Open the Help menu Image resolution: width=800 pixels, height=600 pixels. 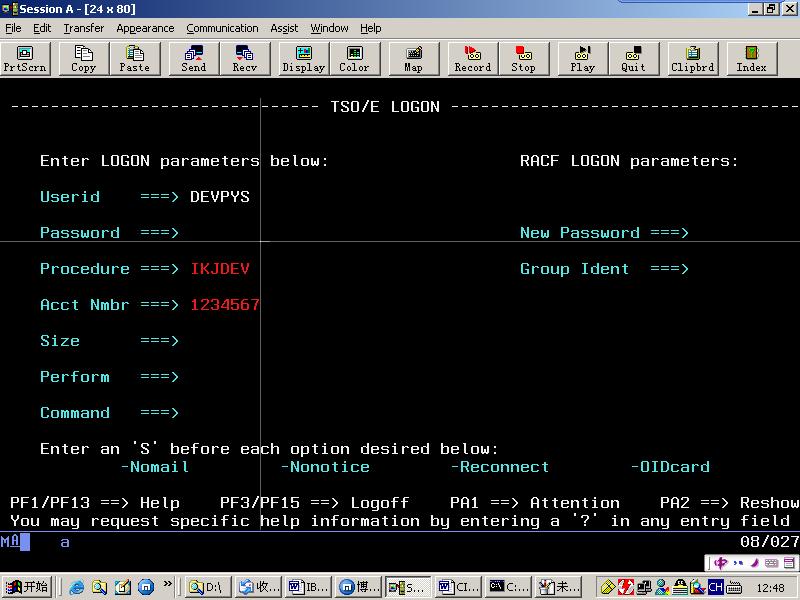click(x=370, y=28)
